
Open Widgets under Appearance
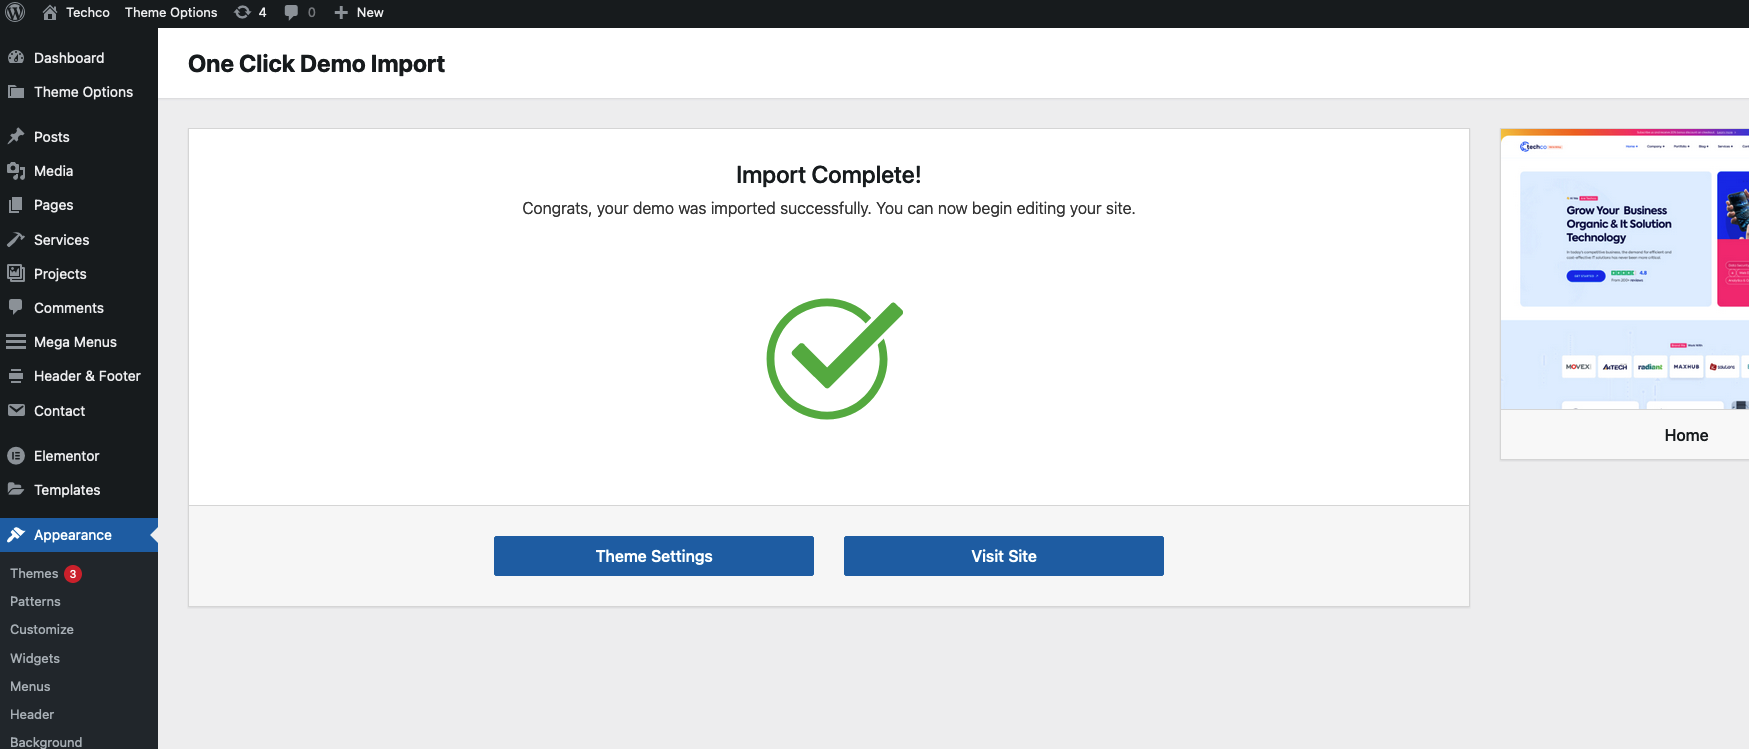35,658
